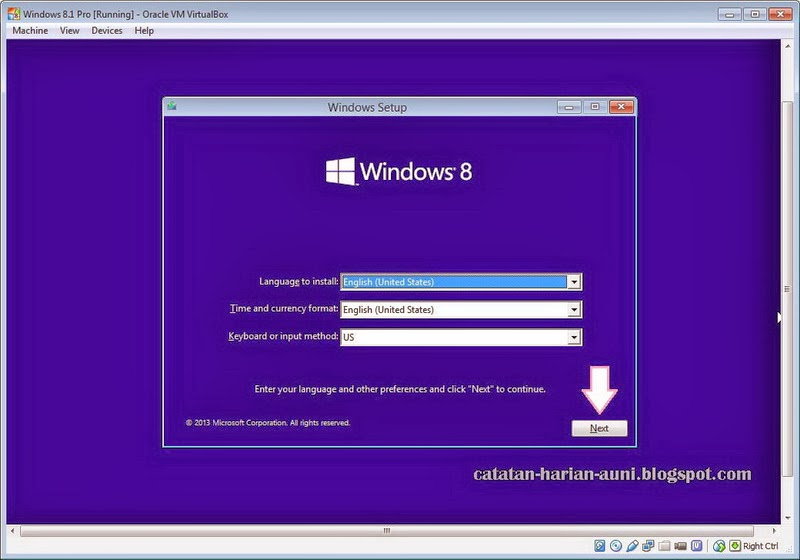Click the mouse integration status icon

(x=719, y=546)
